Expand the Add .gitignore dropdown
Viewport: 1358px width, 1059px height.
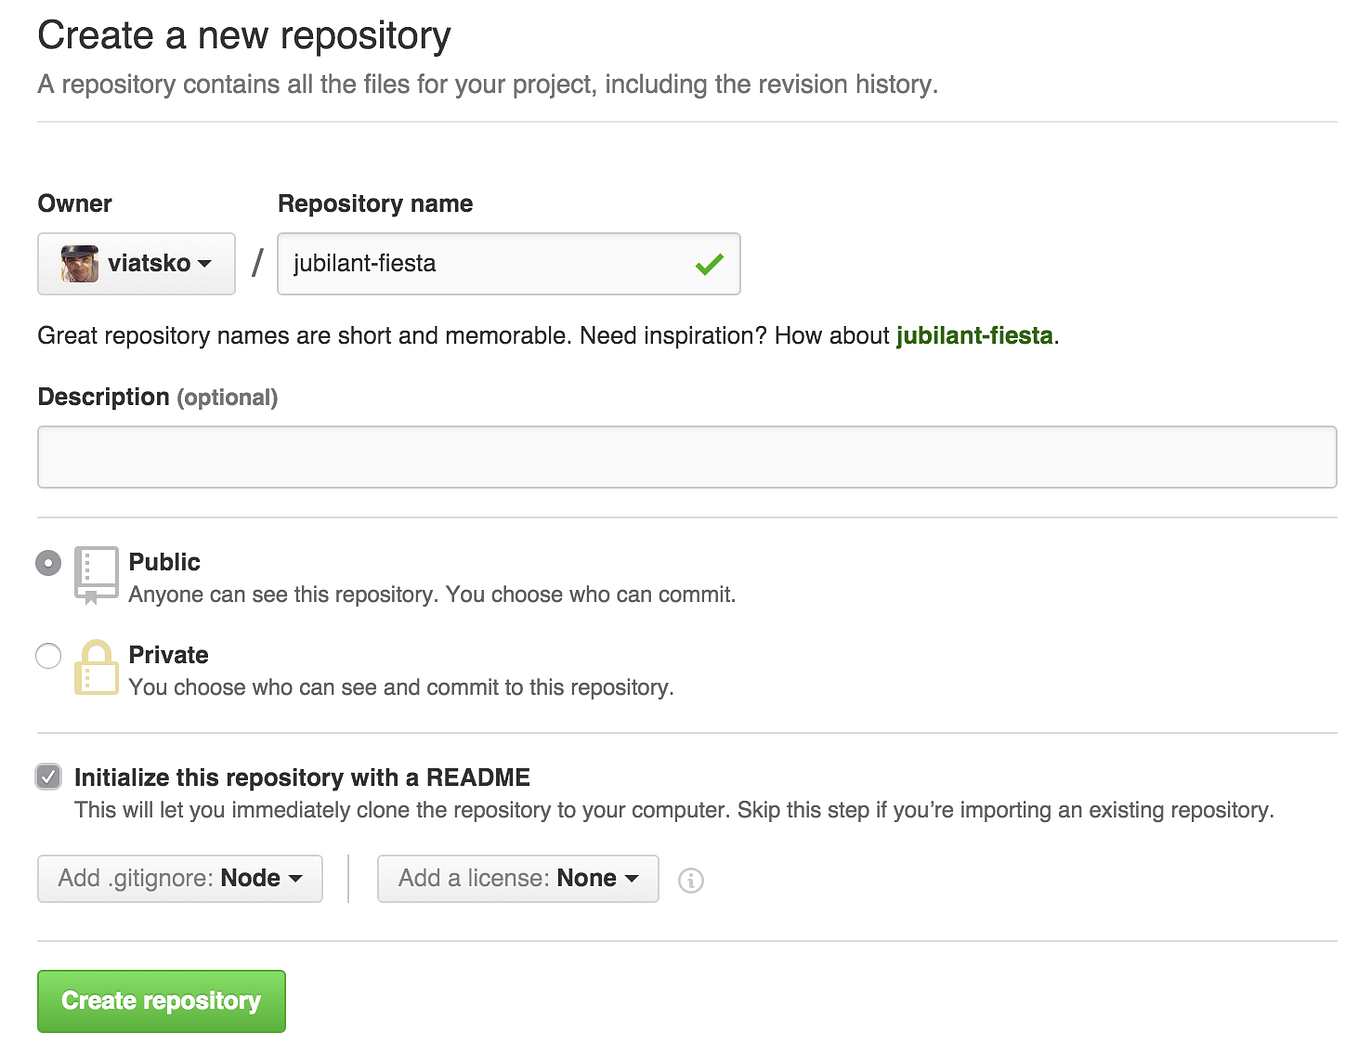[x=180, y=879]
